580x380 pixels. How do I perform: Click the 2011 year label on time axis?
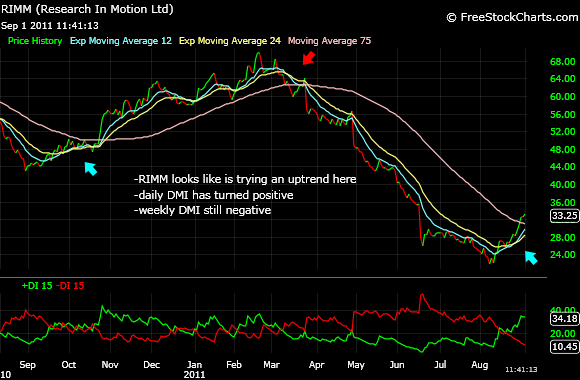(x=194, y=375)
